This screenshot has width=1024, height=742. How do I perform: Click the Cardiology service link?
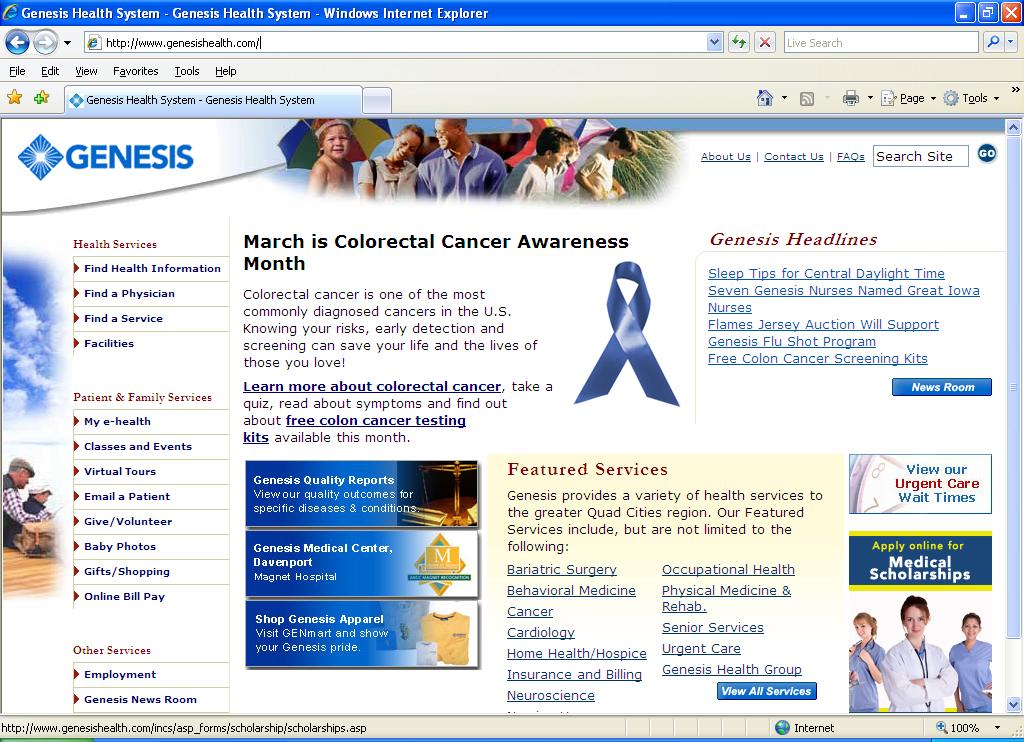[x=541, y=632]
